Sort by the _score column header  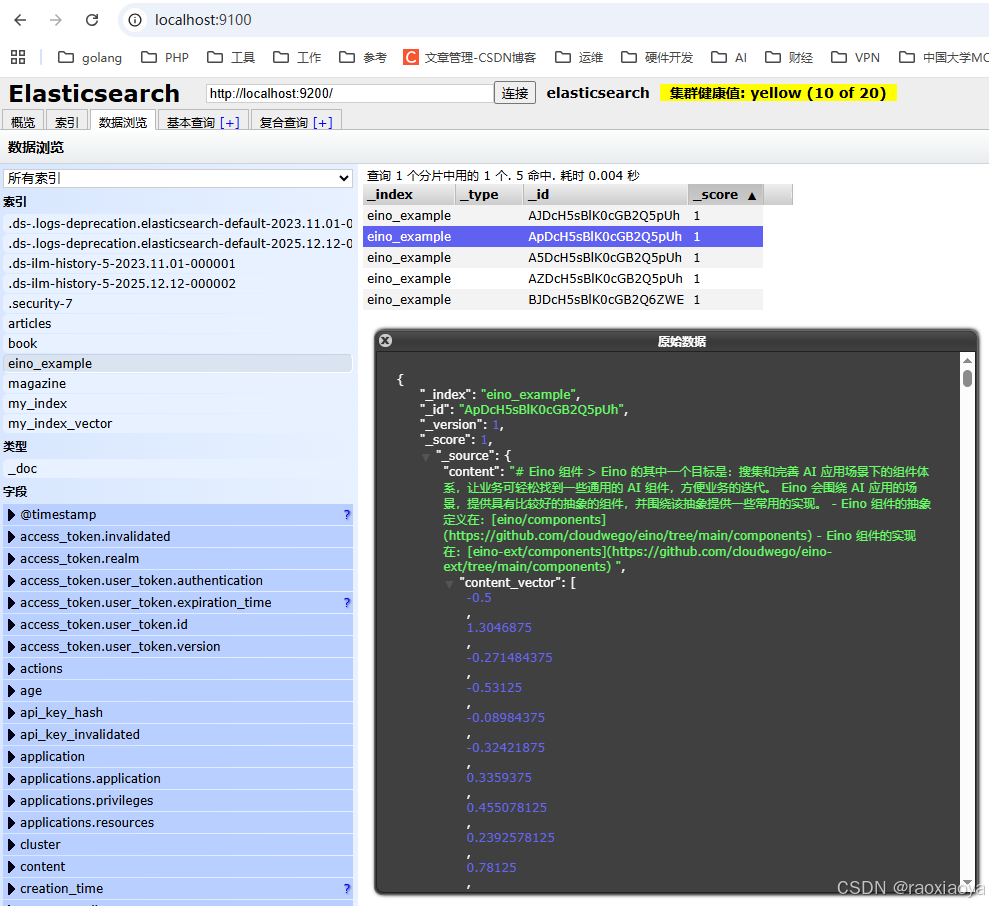coord(725,195)
